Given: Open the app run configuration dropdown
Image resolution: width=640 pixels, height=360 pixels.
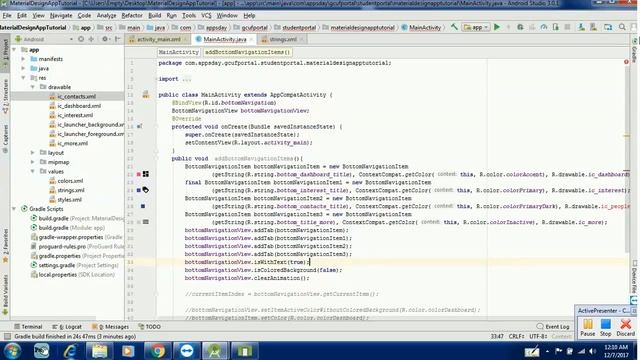Looking at the screenshot, I should [x=476, y=27].
